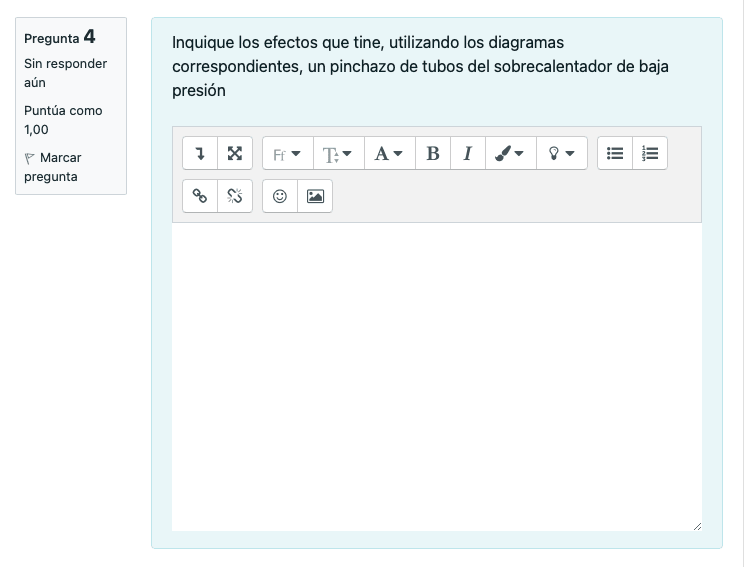
Task: Toggle the toolbar show/hide arrow button
Action: tap(200, 153)
